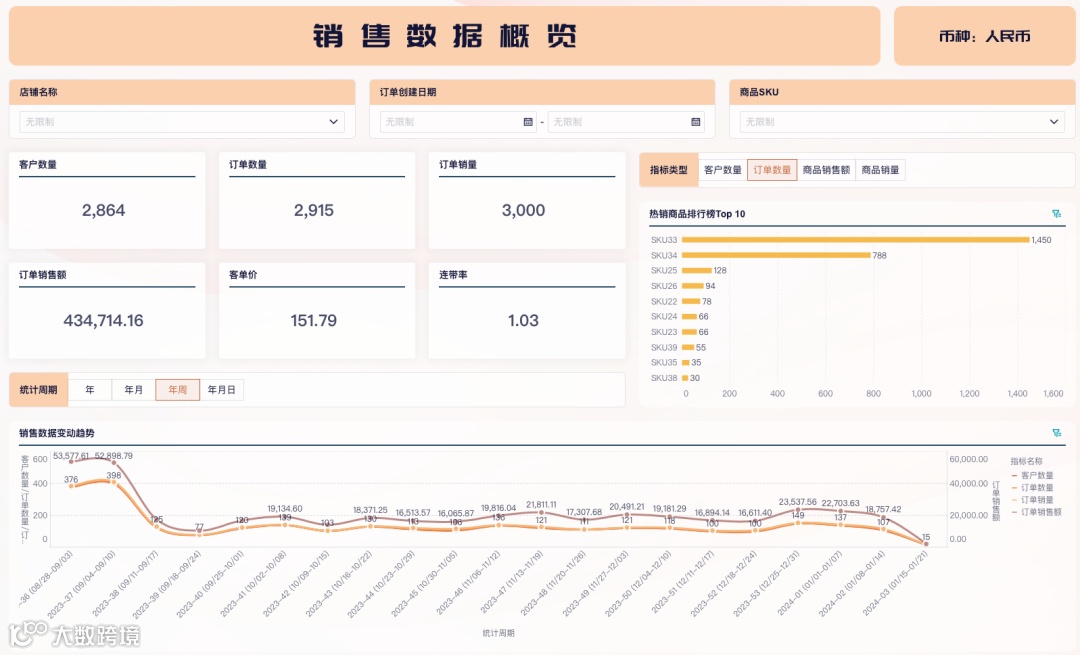Toggle 订单销量 series in trend legend

tap(1032, 500)
